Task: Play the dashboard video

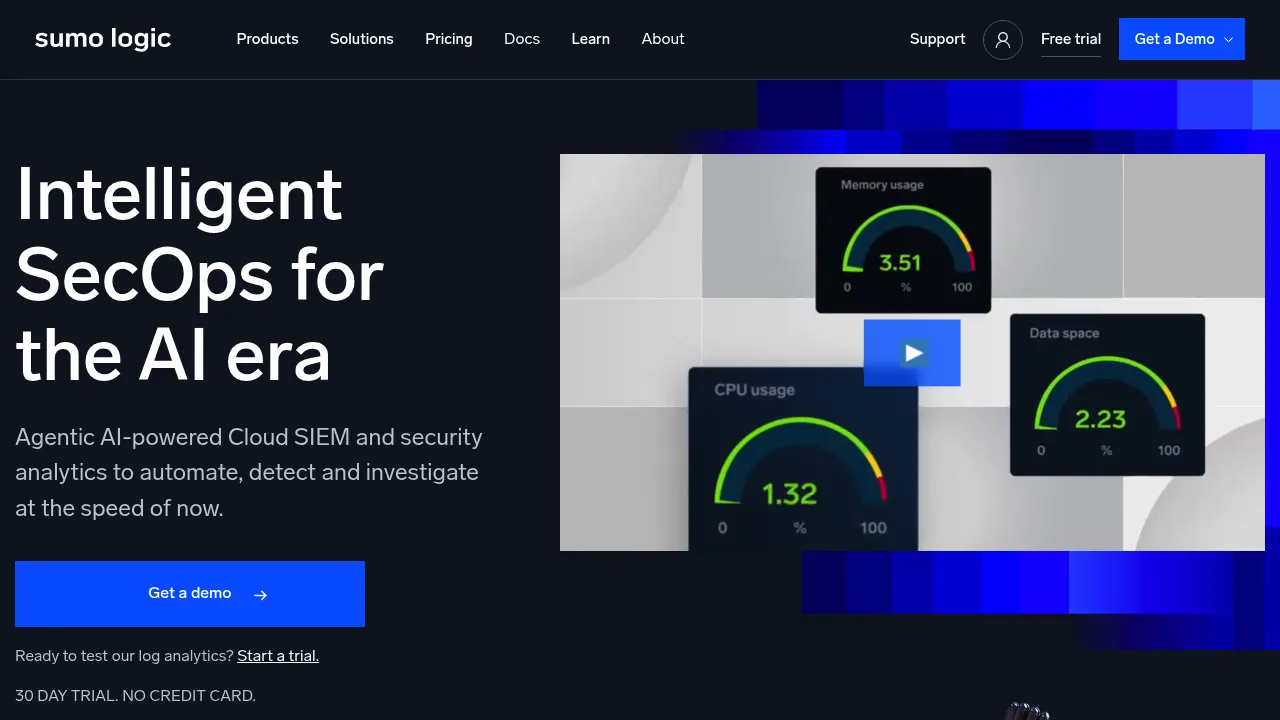Action: (912, 352)
